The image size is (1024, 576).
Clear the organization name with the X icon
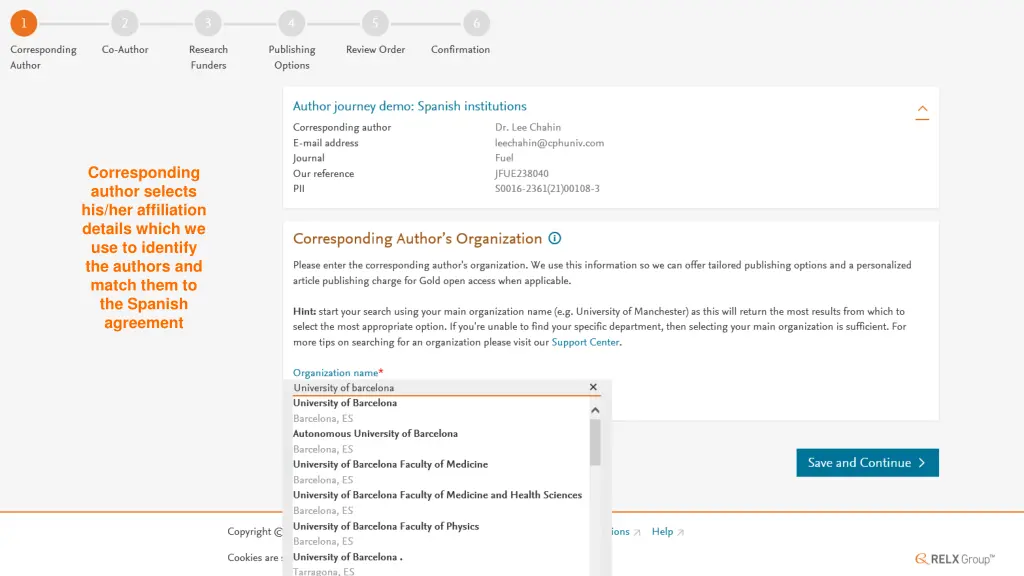[x=593, y=387]
